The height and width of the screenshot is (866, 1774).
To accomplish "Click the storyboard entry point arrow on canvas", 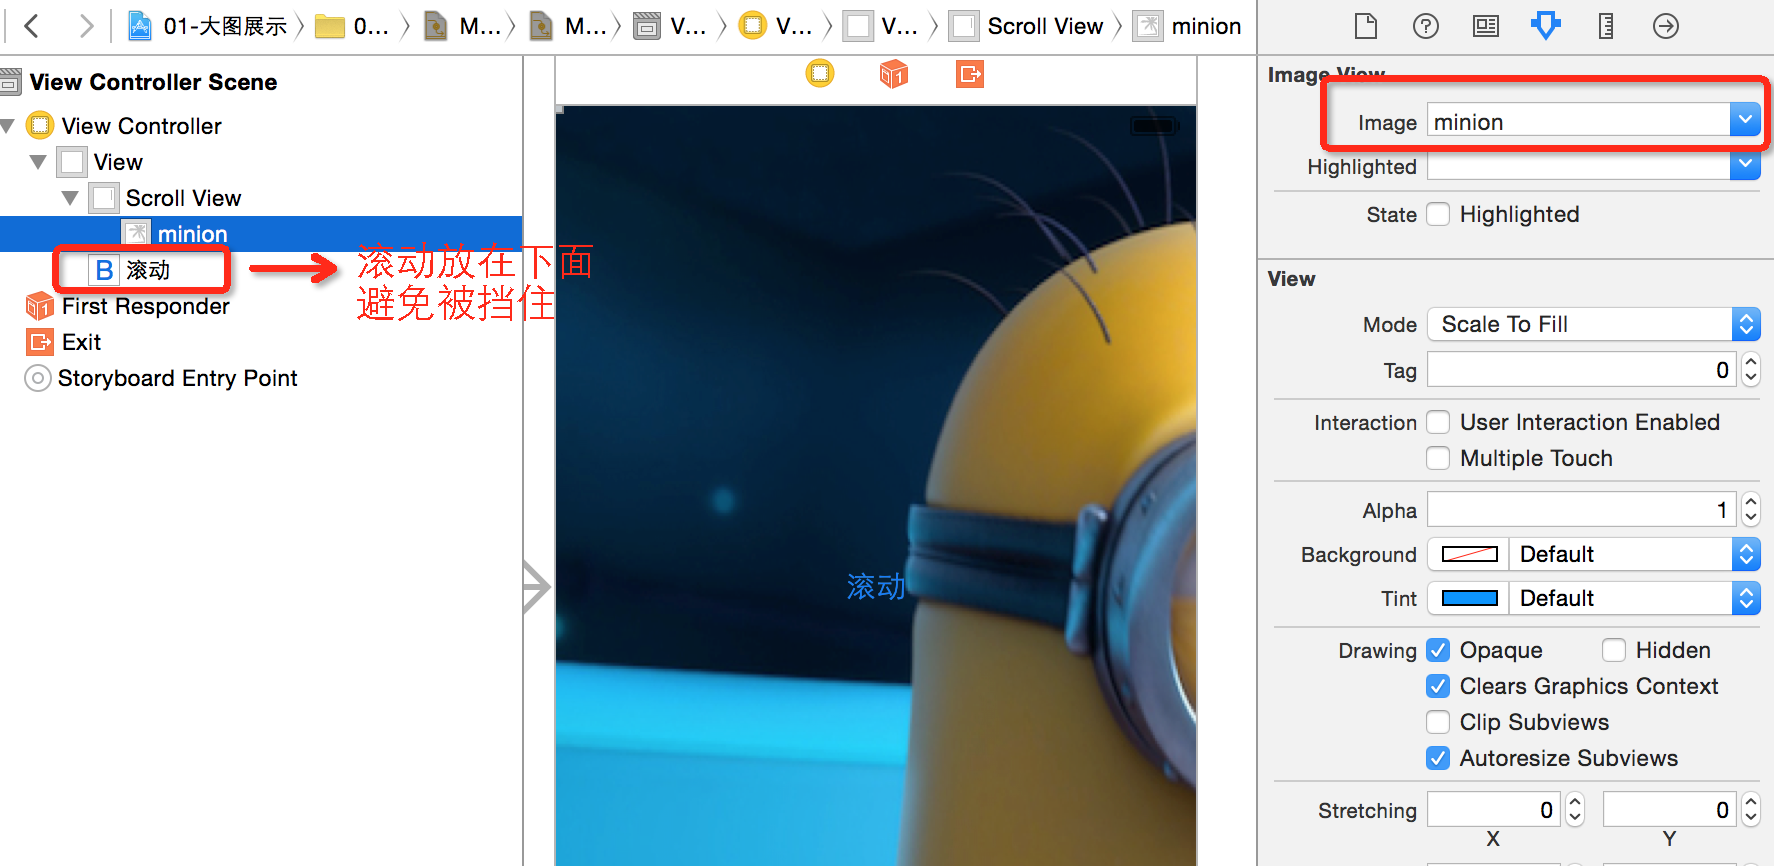I will [x=537, y=586].
